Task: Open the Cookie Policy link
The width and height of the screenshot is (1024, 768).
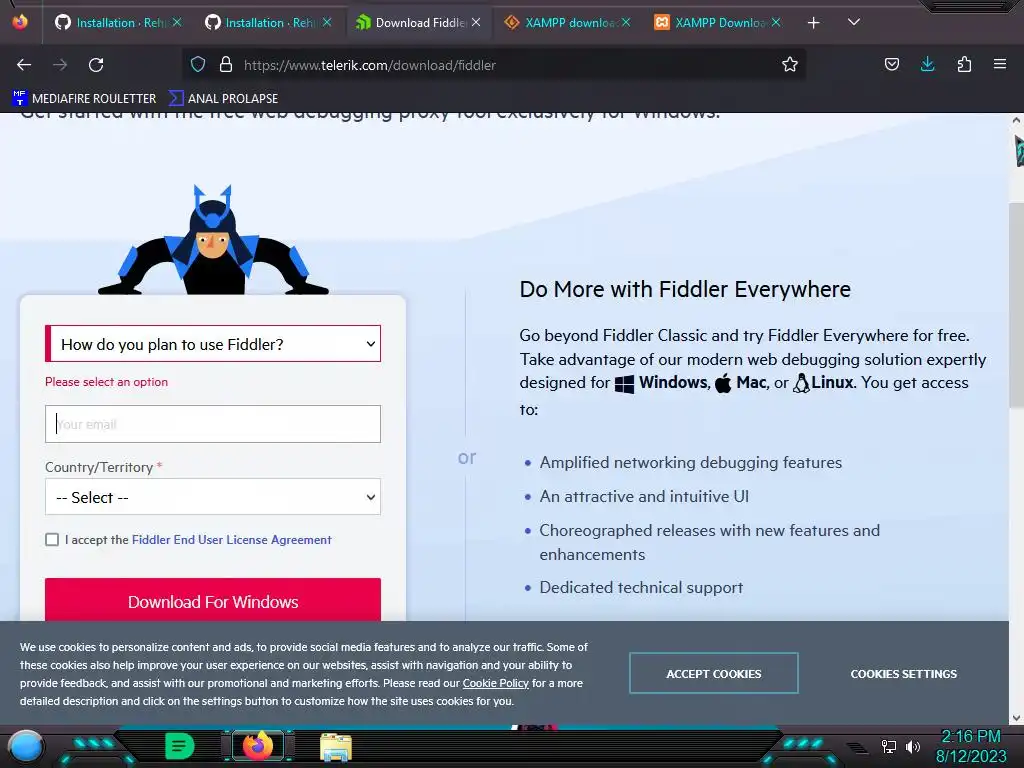Action: pyautogui.click(x=496, y=683)
